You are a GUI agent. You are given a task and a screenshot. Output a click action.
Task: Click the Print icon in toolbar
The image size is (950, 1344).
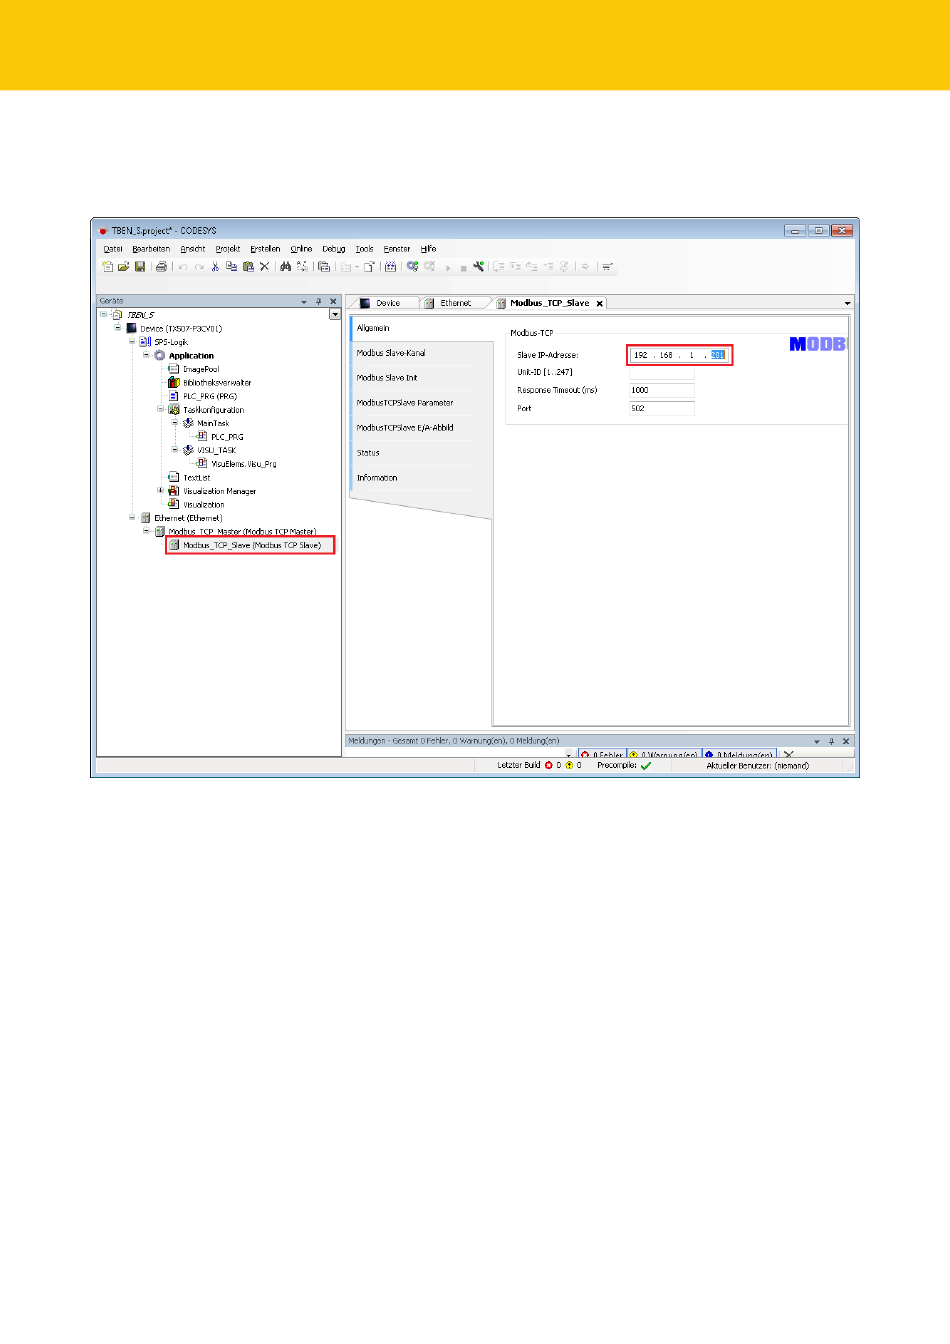(x=161, y=267)
